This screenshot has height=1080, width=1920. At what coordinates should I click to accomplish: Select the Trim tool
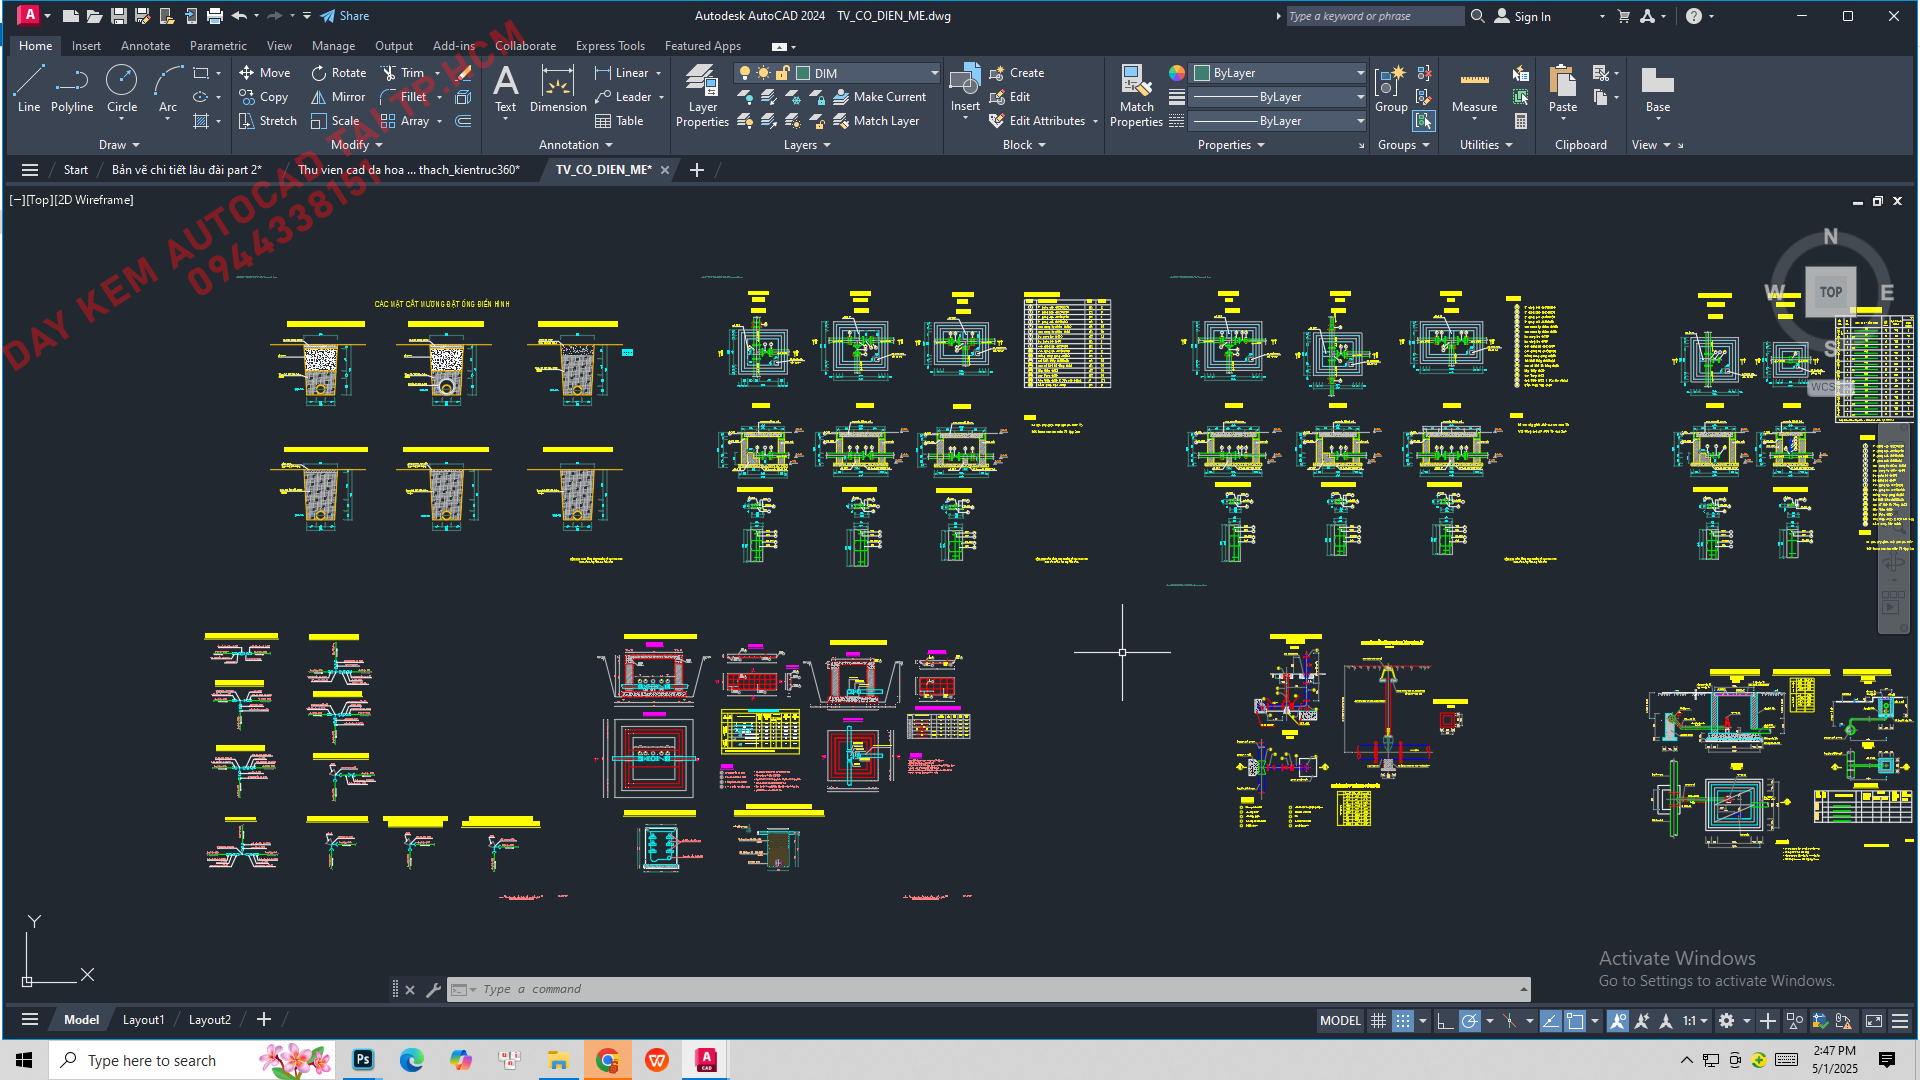click(x=403, y=73)
